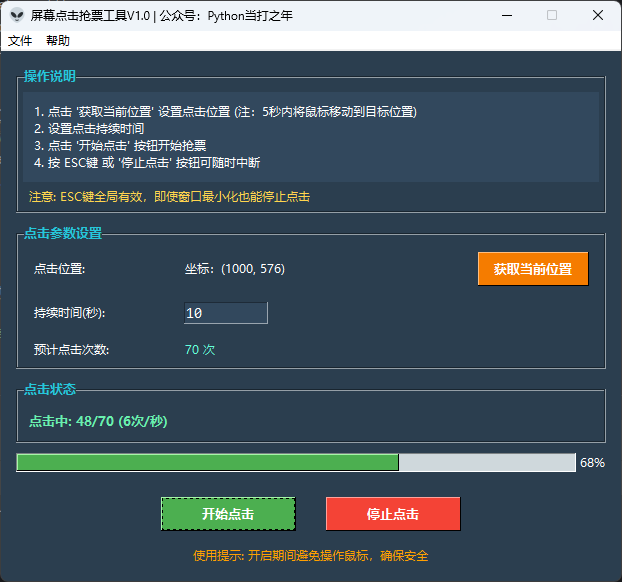Screen dimensions: 622x582
Task: Close the 屏幕点击抢票工具 window
Action: [x=598, y=15]
